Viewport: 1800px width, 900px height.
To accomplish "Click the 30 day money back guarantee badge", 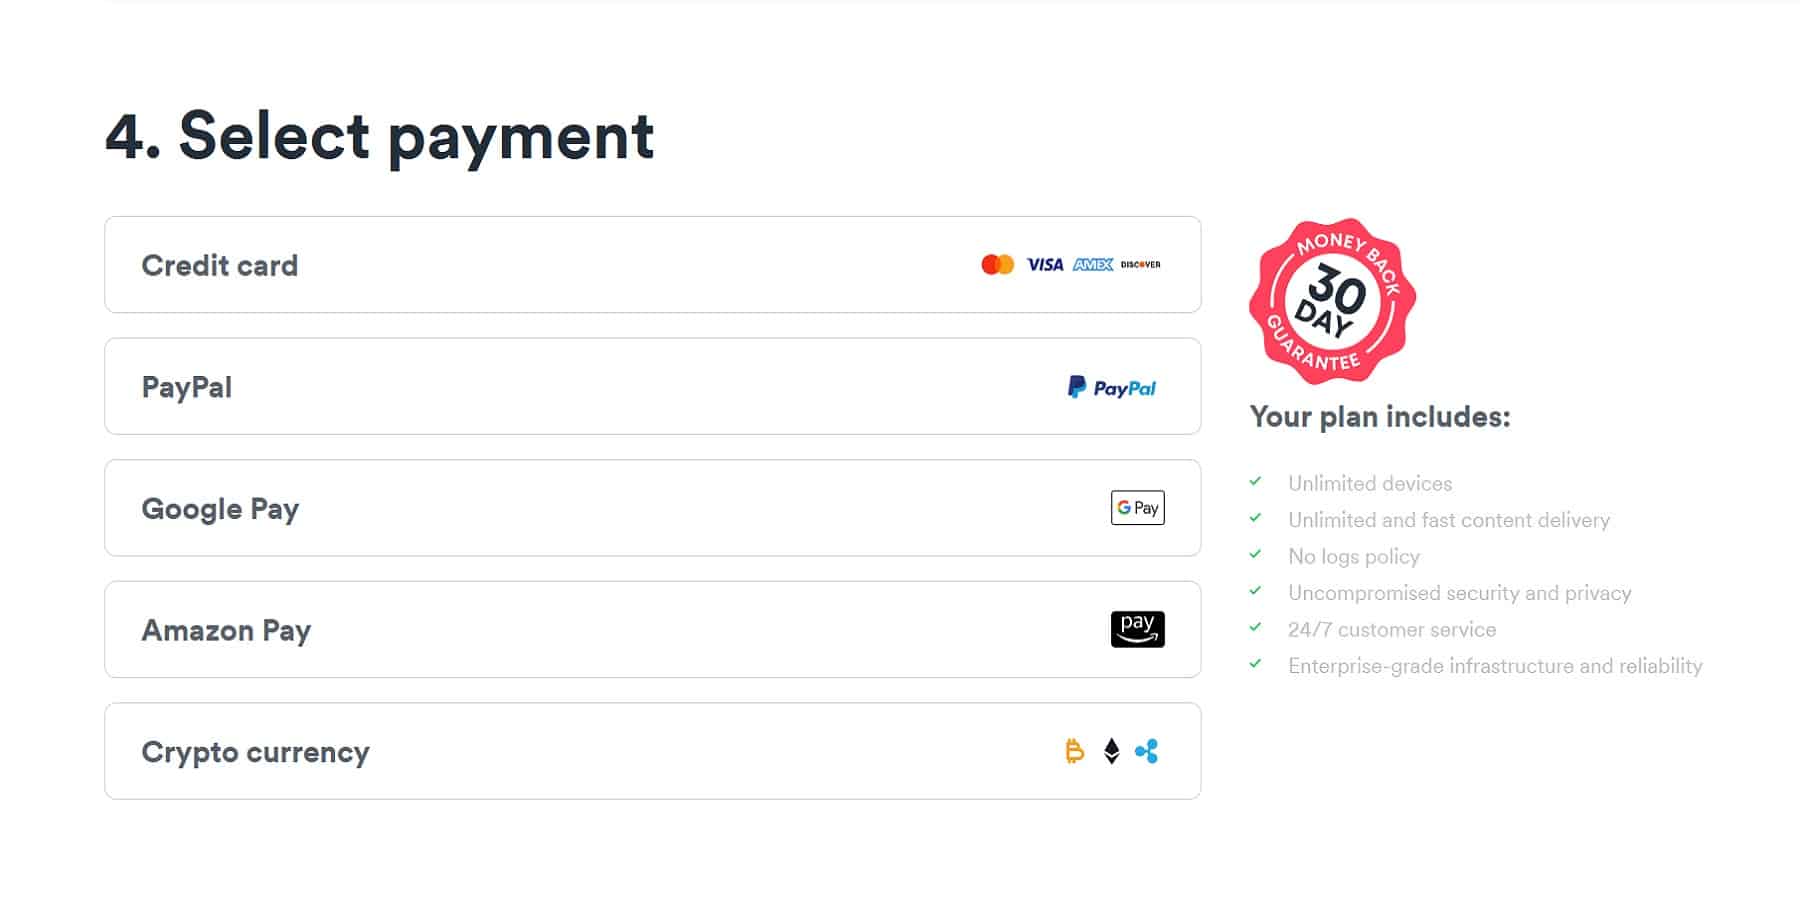I will click(x=1332, y=301).
